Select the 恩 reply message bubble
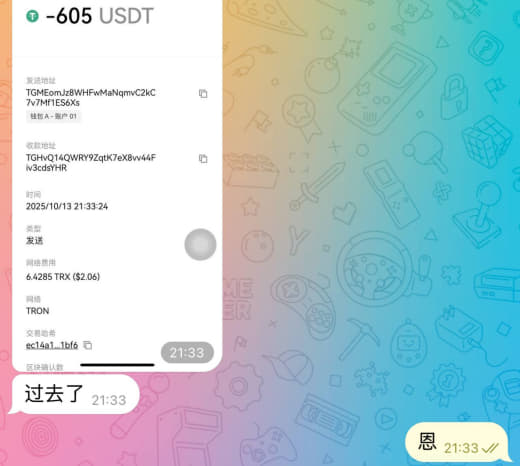This screenshot has height=466, width=520. click(x=456, y=442)
